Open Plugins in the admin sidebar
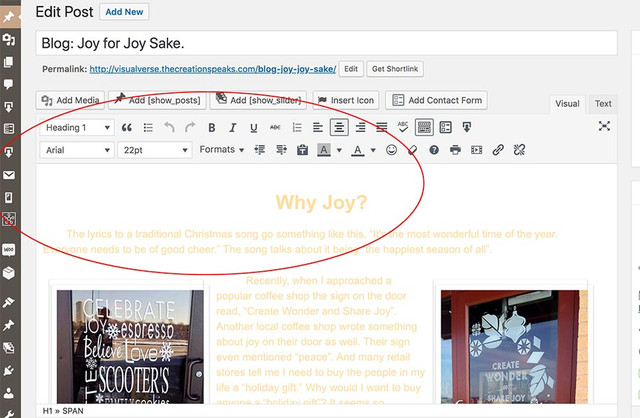 point(9,371)
